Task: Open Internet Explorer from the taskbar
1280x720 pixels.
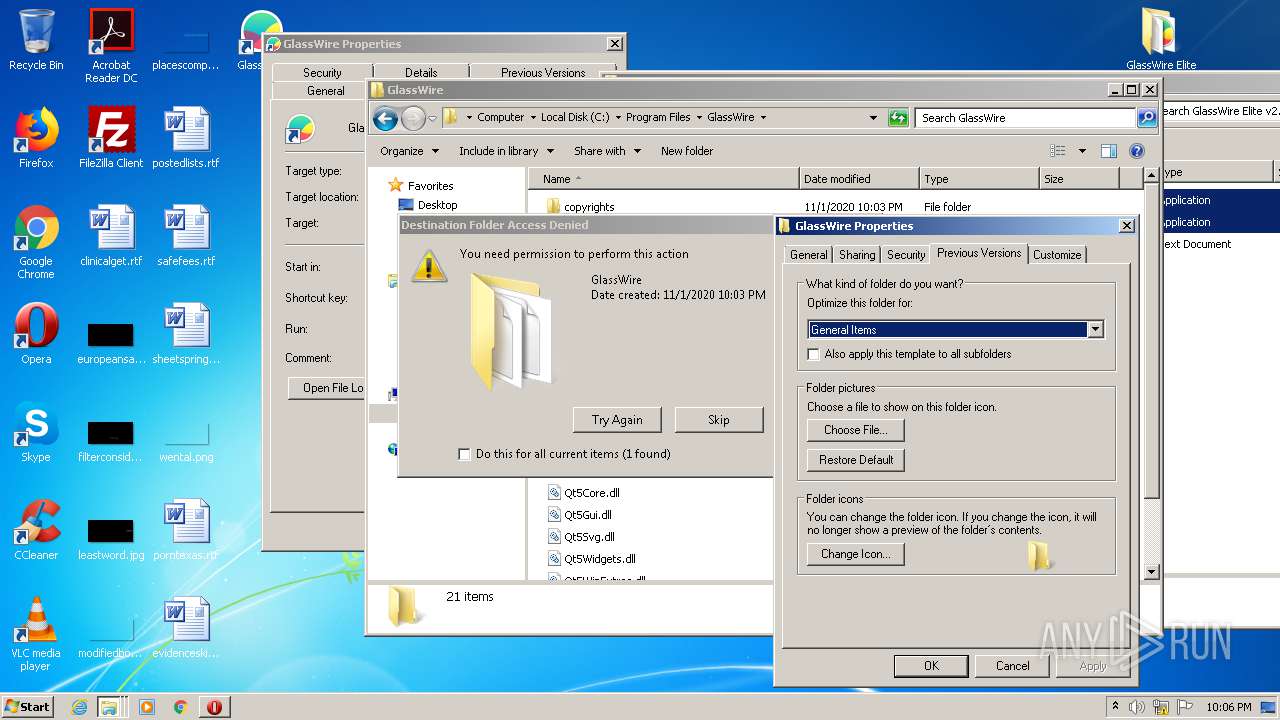Action: [x=80, y=707]
